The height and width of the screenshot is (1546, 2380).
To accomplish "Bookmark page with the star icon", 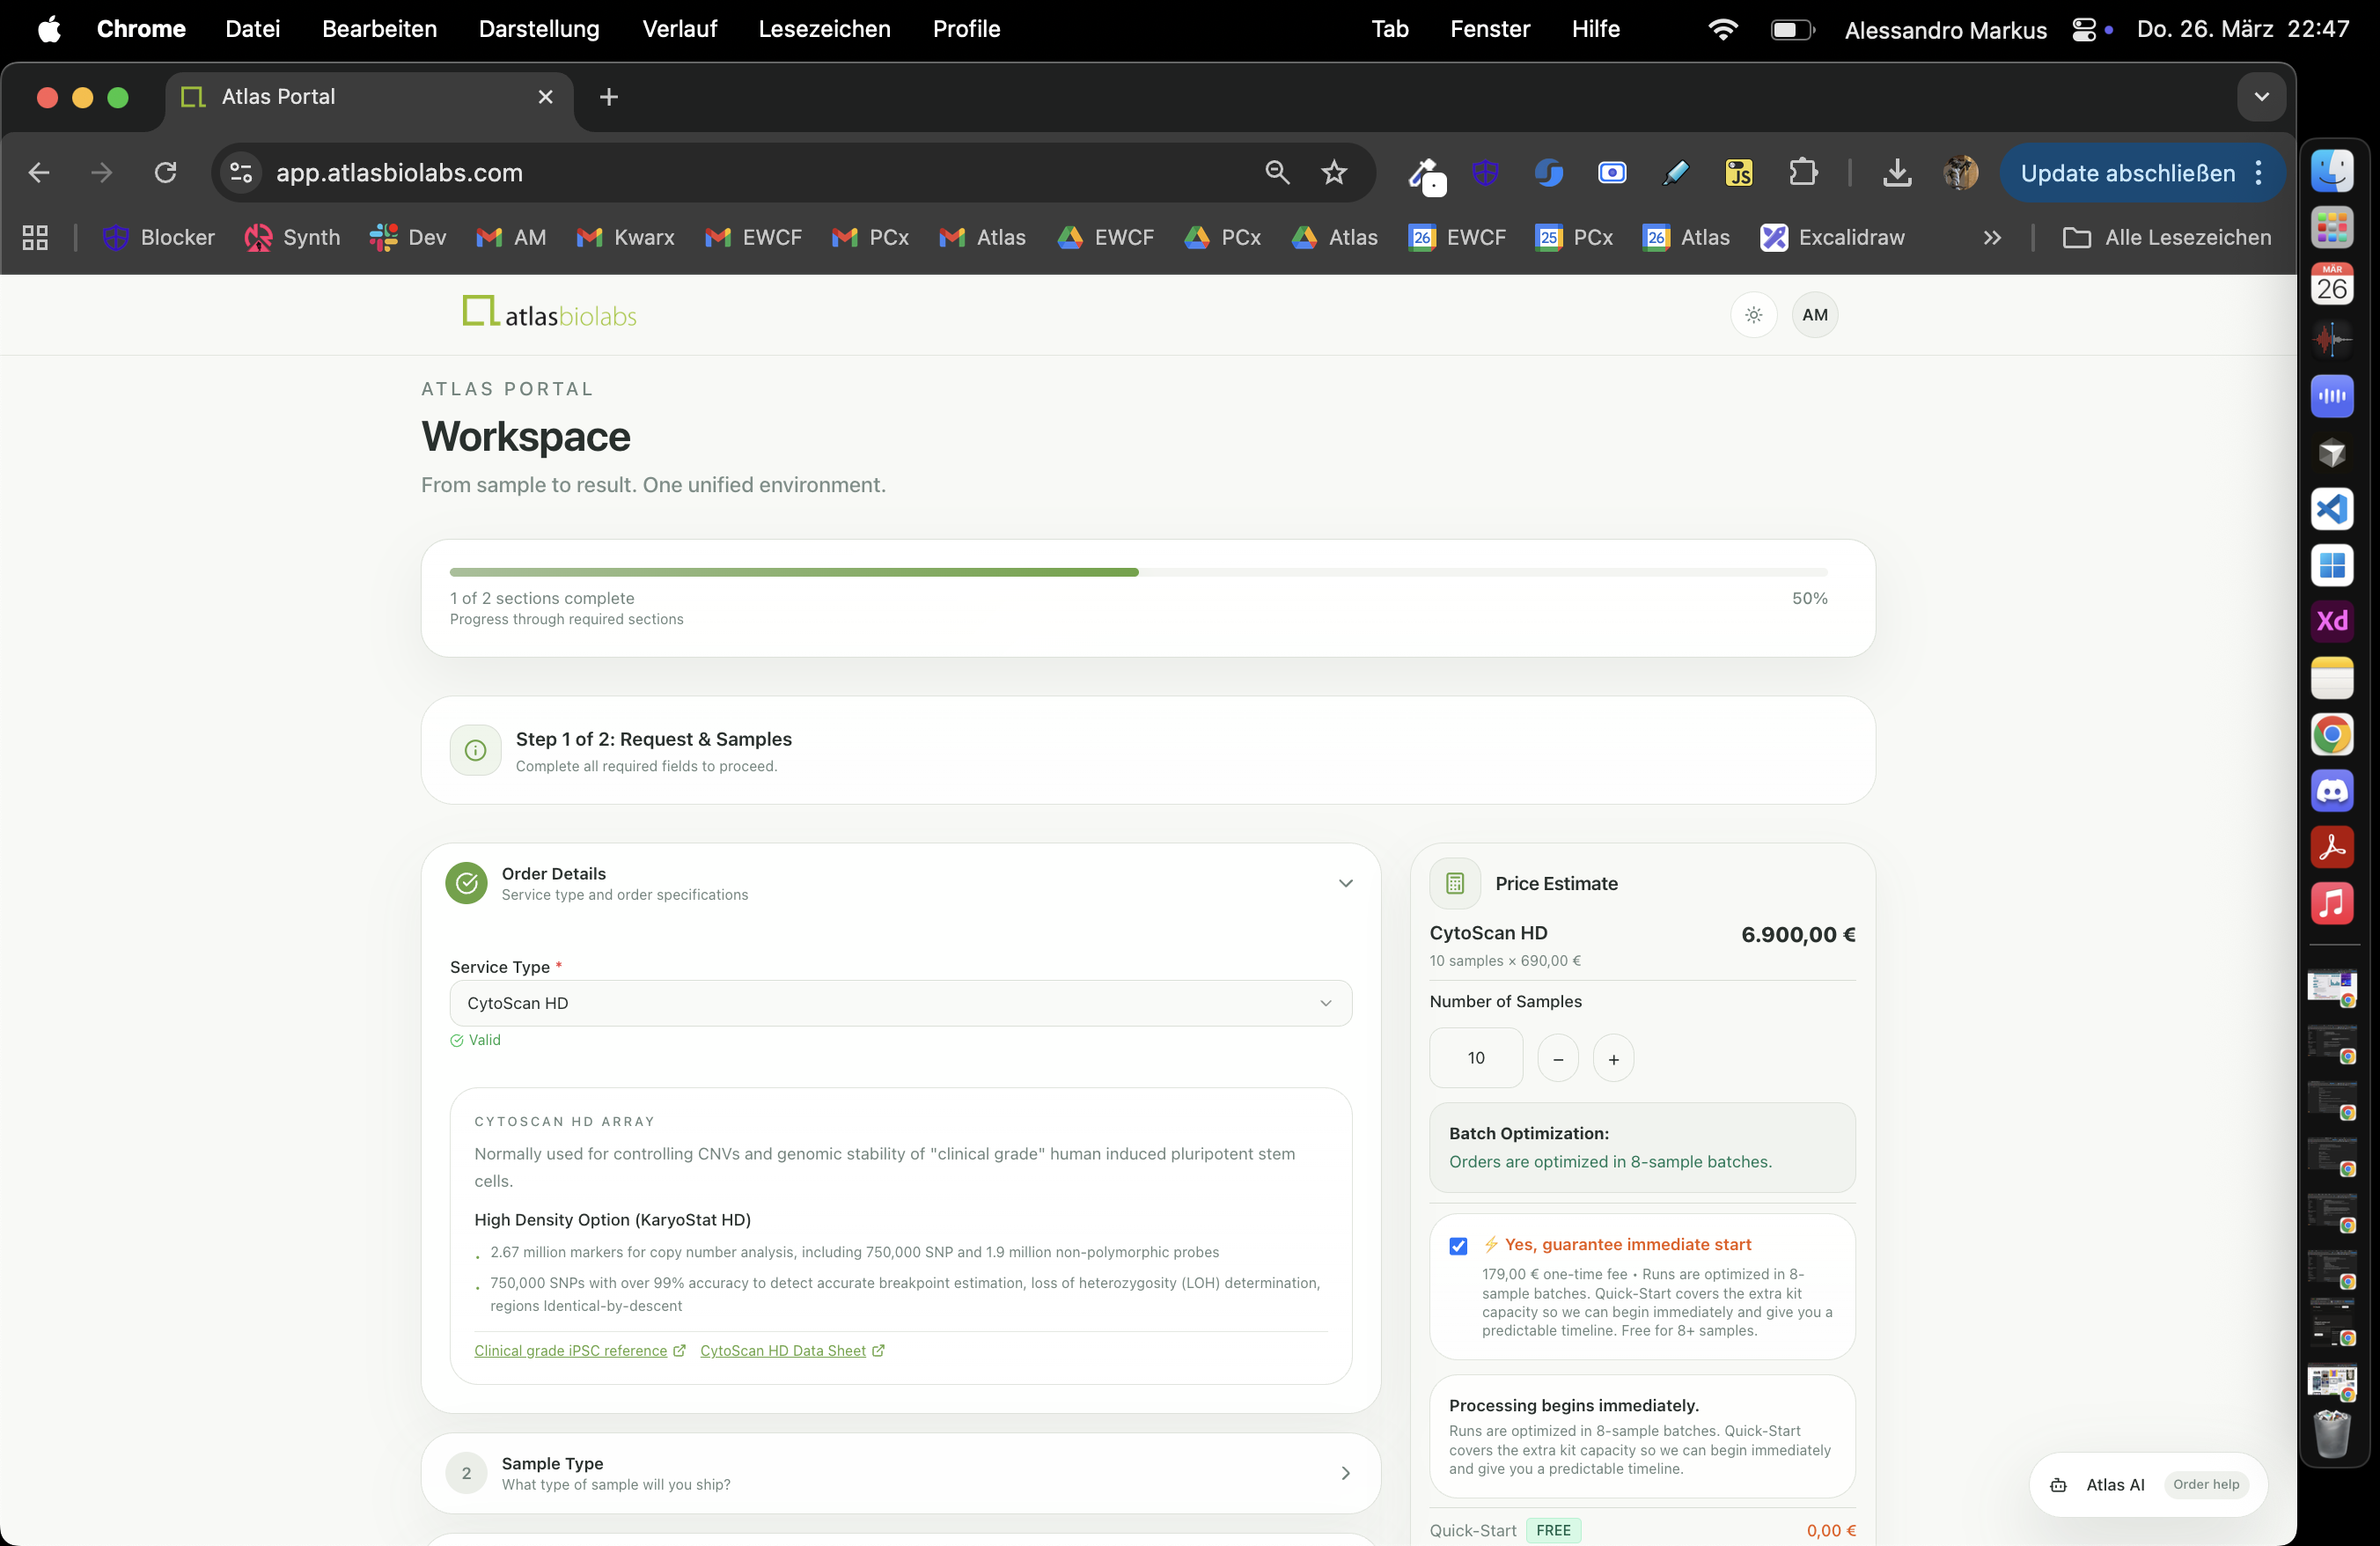I will click(1334, 173).
